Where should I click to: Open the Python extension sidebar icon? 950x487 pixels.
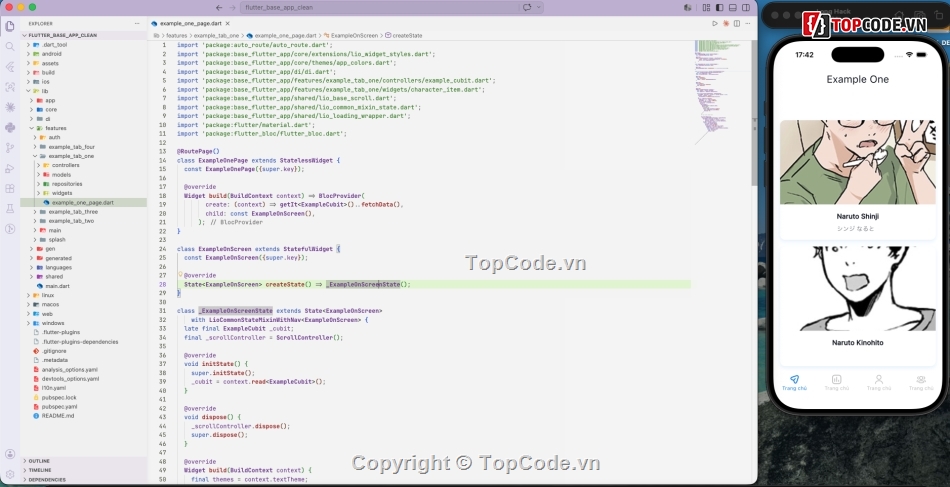[x=10, y=127]
